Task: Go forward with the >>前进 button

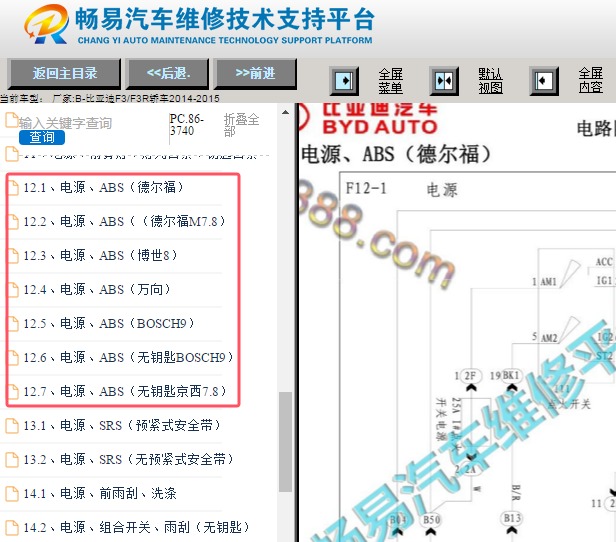Action: click(255, 74)
